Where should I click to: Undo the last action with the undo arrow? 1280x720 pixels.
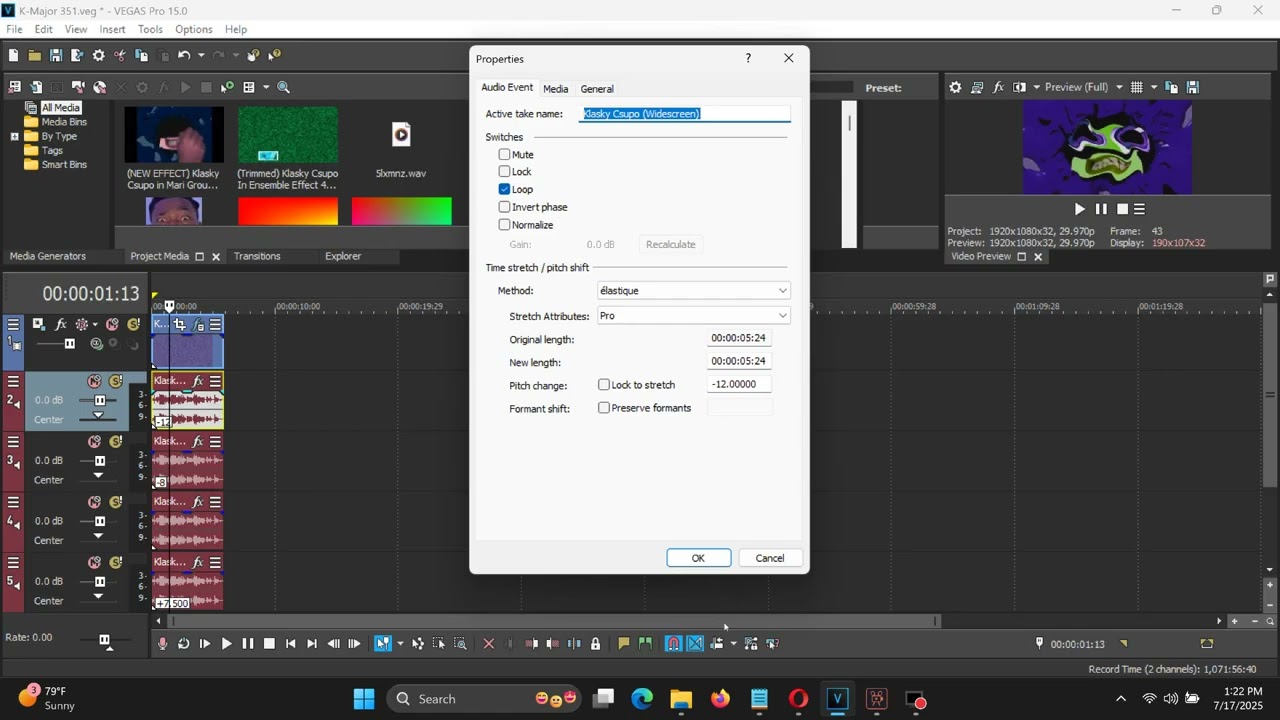click(184, 56)
